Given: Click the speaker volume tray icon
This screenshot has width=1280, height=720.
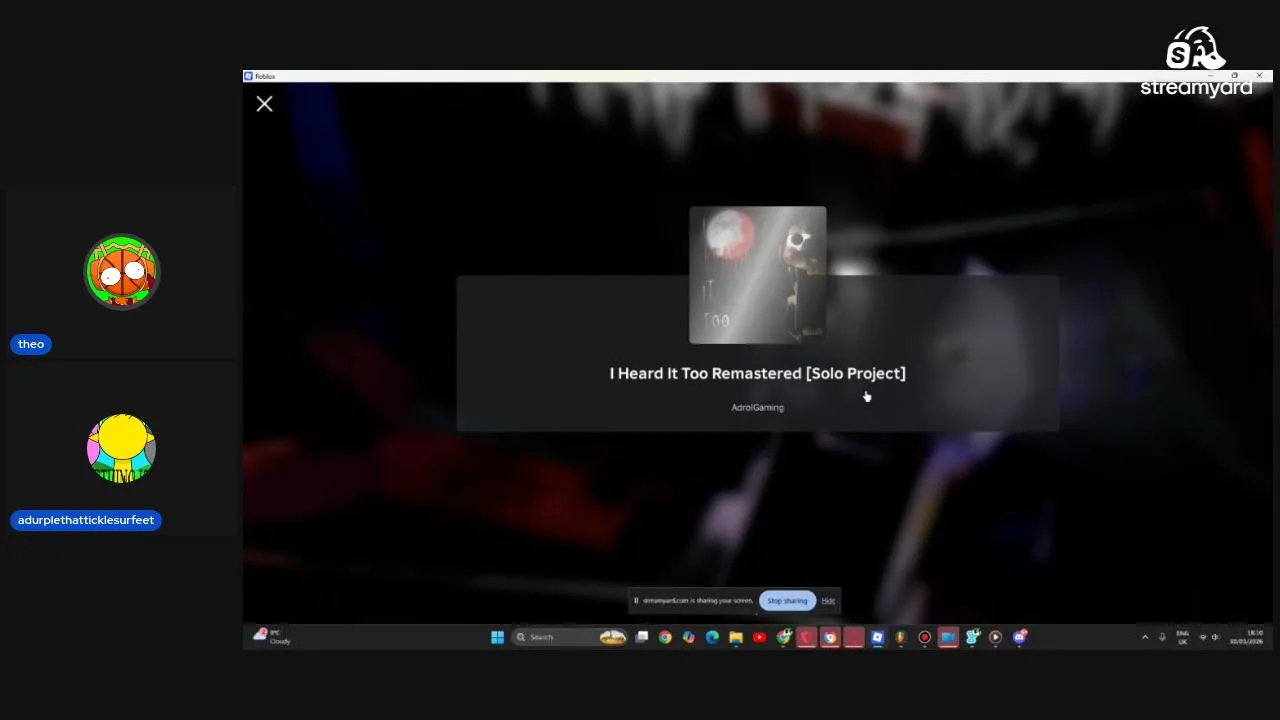Looking at the screenshot, I should [x=1215, y=637].
